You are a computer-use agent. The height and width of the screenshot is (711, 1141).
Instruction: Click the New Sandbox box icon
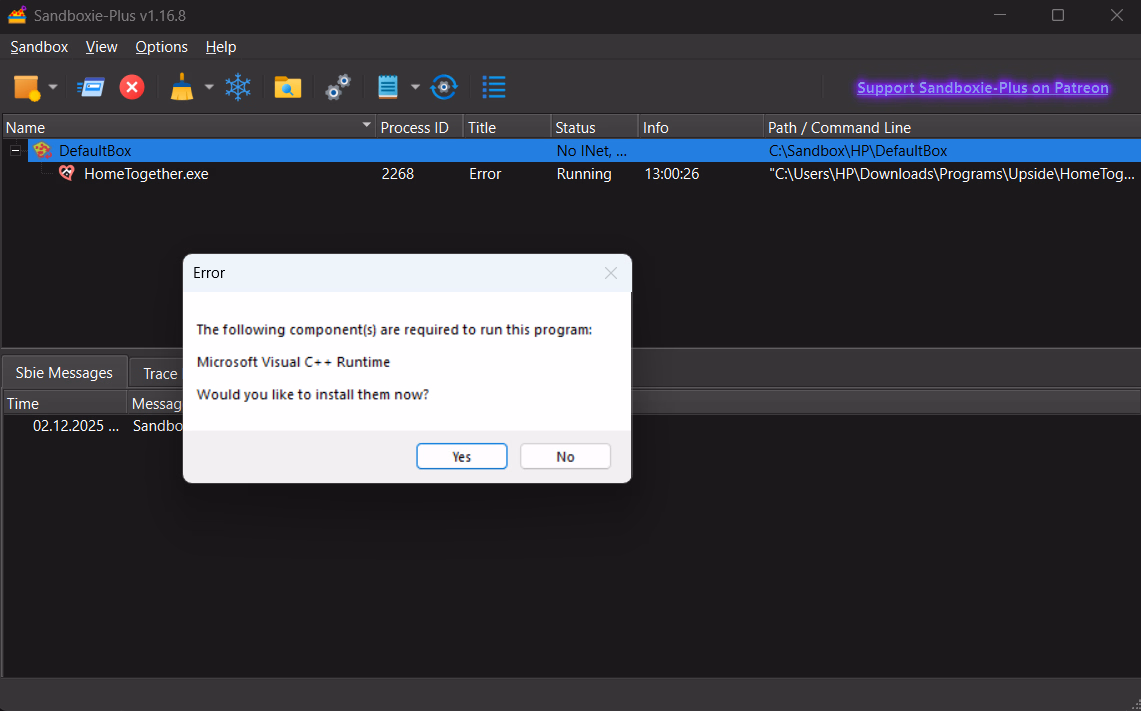point(27,88)
